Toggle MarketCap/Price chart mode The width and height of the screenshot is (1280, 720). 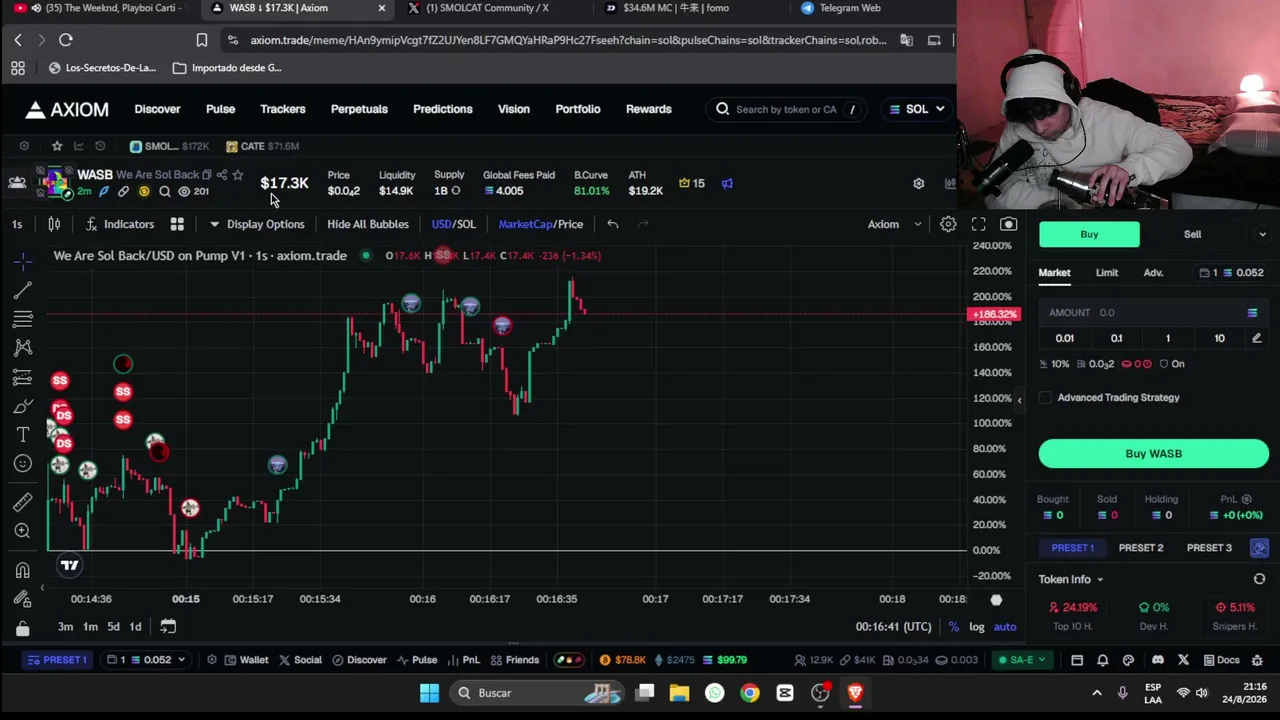pyautogui.click(x=541, y=224)
